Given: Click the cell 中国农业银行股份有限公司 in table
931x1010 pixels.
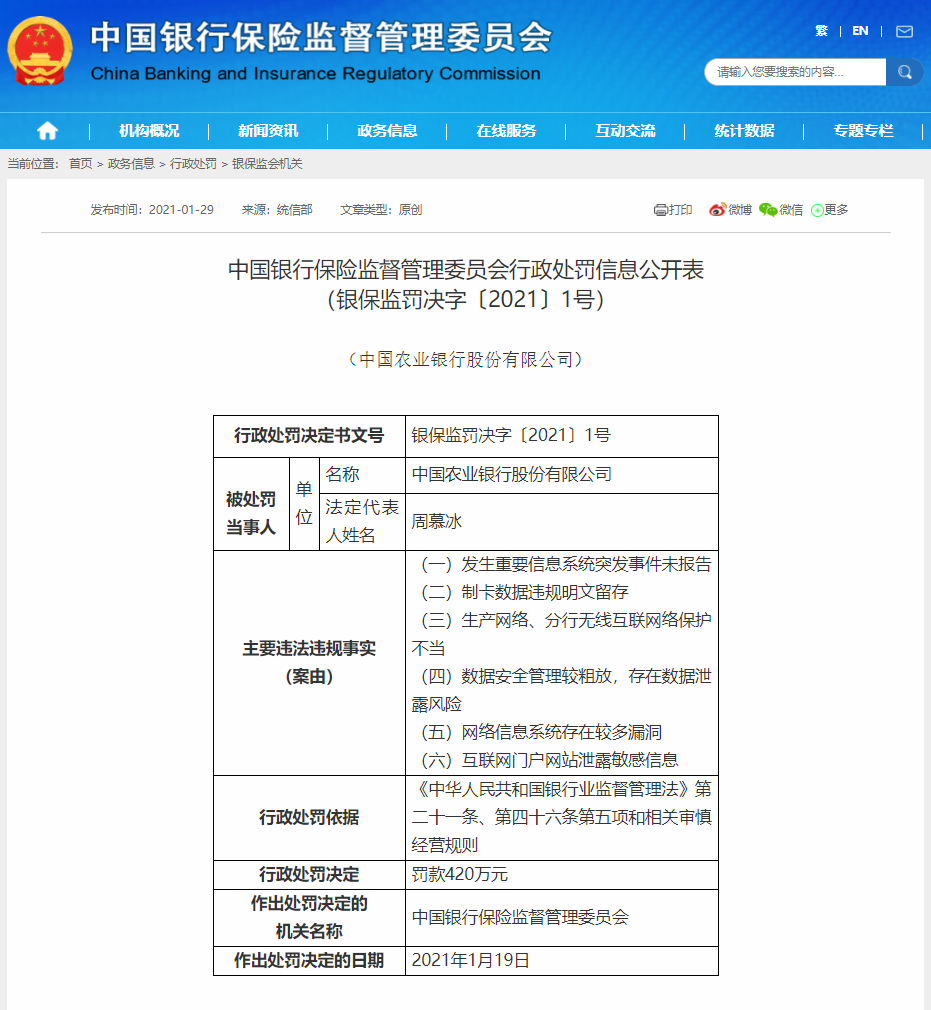Looking at the screenshot, I should pos(562,475).
